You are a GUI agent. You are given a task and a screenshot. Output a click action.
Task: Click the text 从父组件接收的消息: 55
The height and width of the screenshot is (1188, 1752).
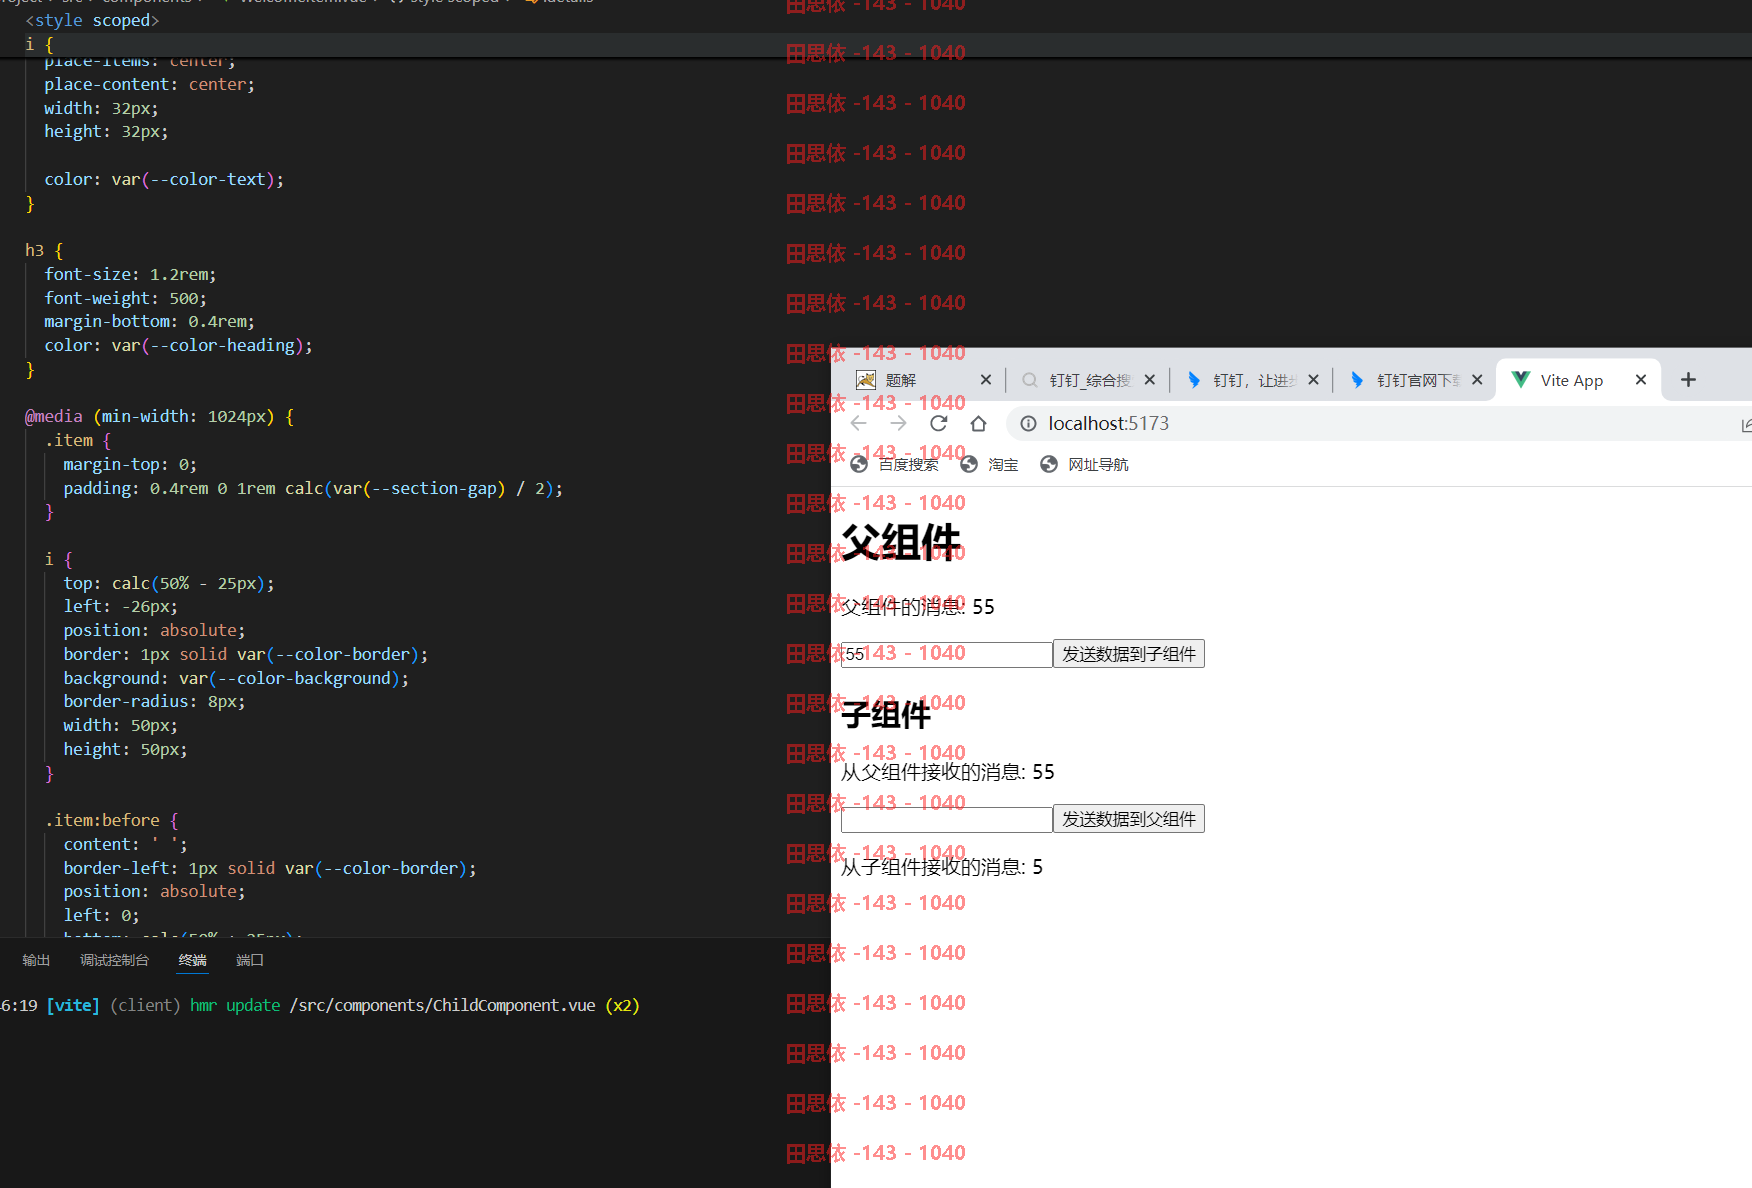coord(947,772)
